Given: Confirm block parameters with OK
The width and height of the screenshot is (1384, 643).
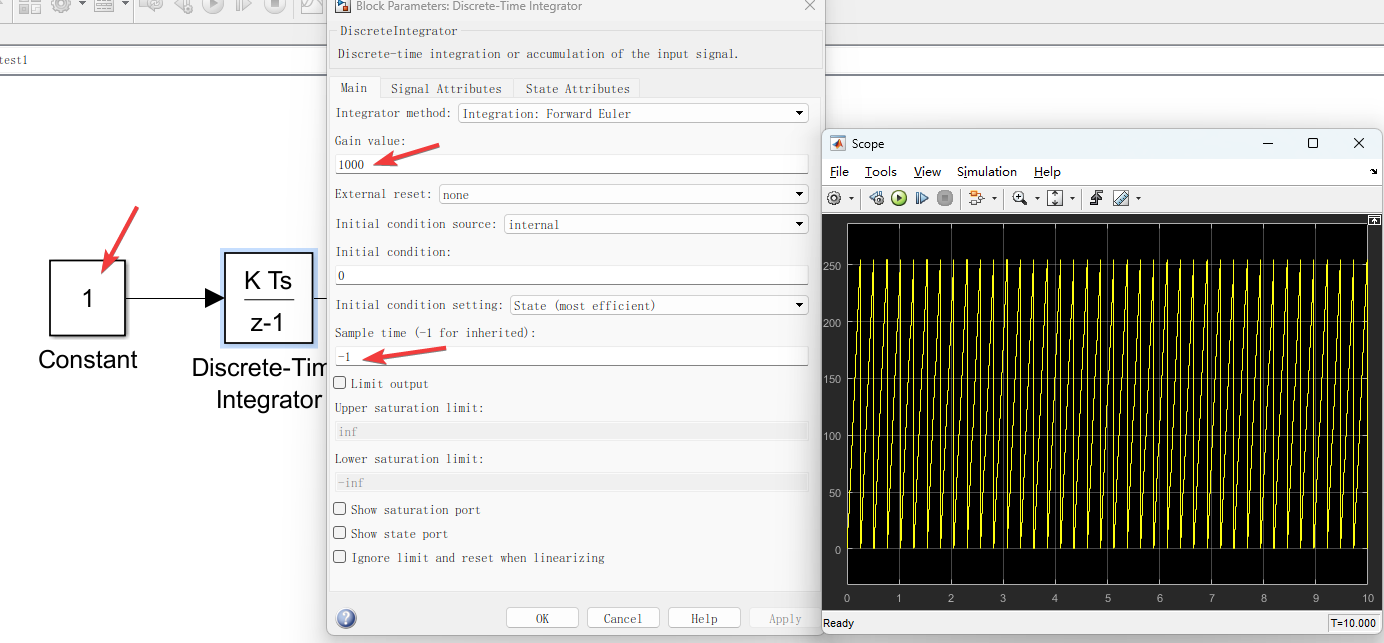Looking at the screenshot, I should (542, 618).
